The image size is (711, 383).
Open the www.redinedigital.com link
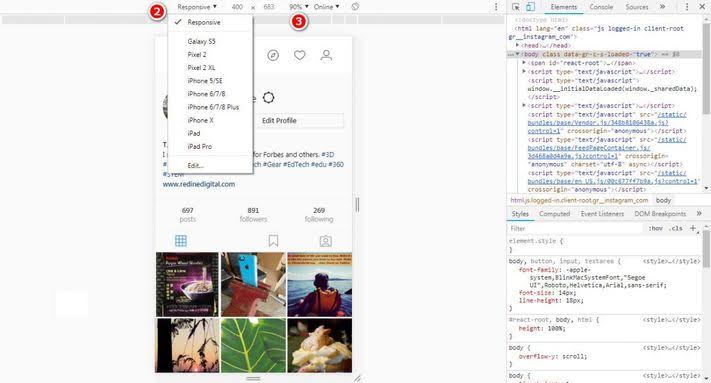pyautogui.click(x=199, y=184)
